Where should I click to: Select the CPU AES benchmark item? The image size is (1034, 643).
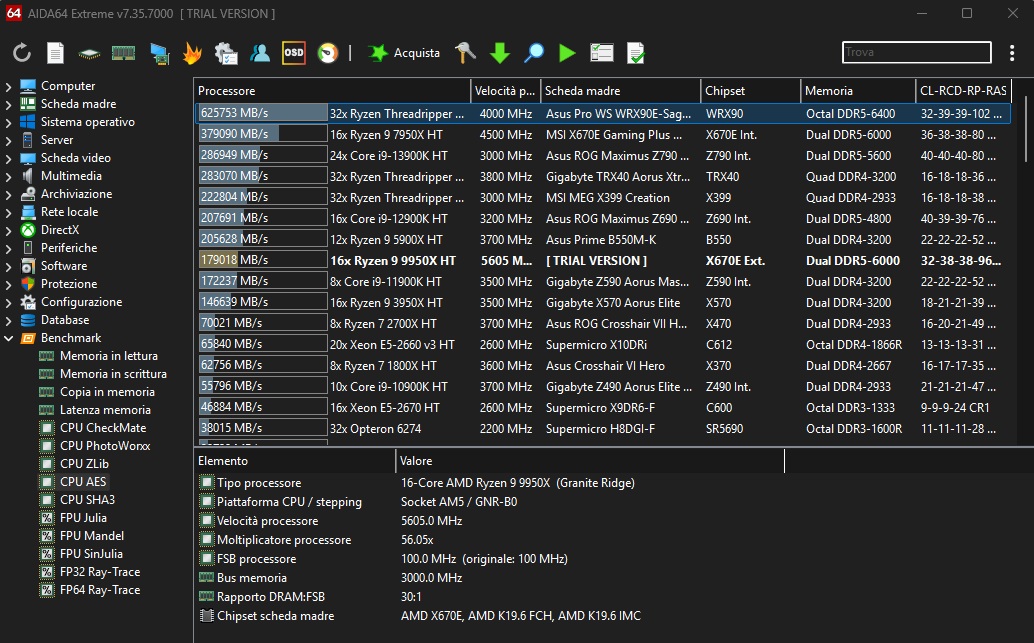click(x=82, y=481)
